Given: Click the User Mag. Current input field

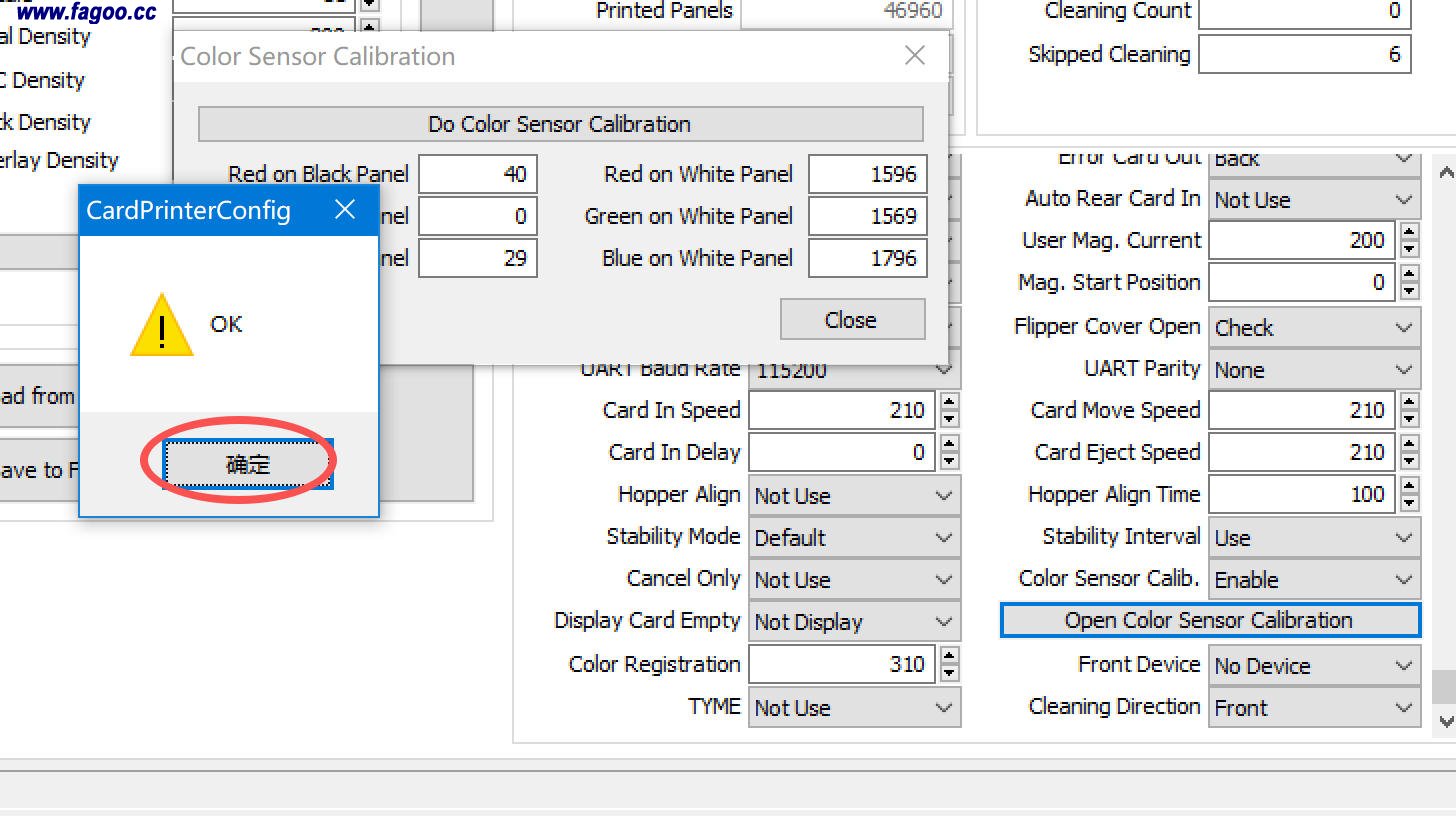Looking at the screenshot, I should click(x=1304, y=241).
